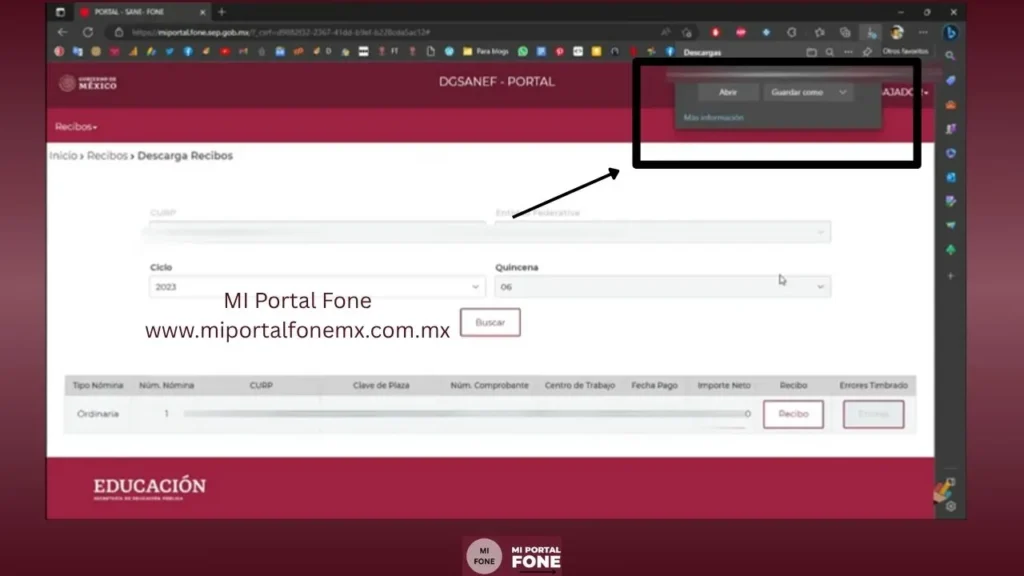Open Edge settings and more menu

pyautogui.click(x=923, y=32)
